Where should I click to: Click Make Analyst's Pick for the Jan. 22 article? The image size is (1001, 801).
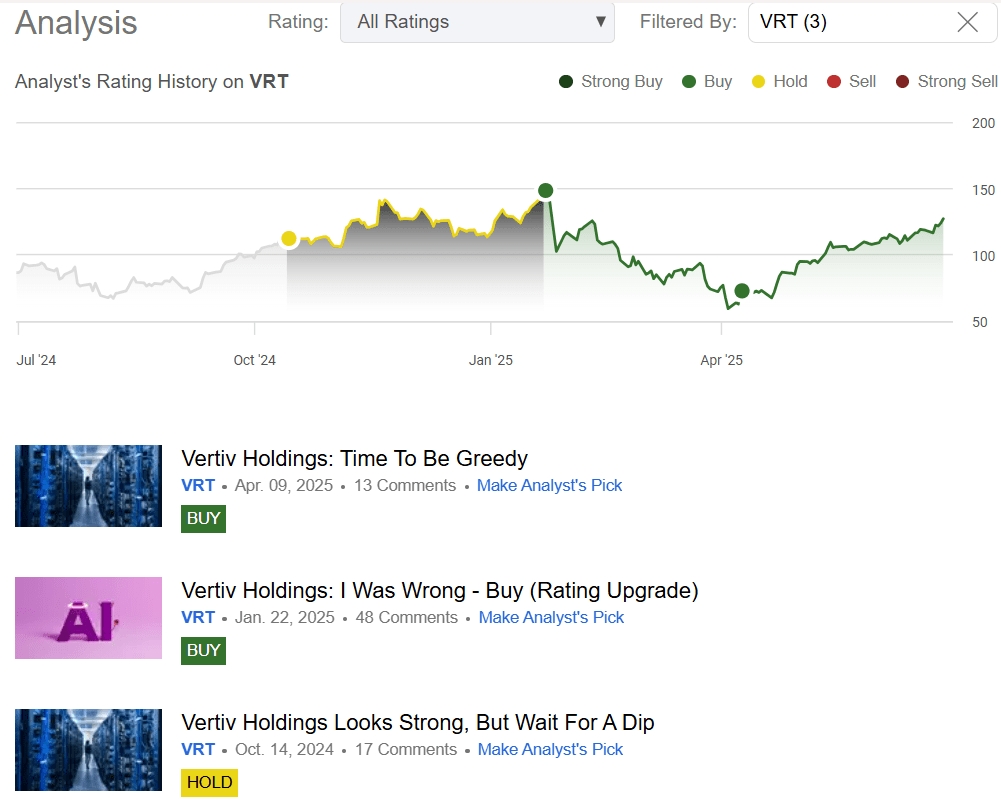(x=551, y=617)
